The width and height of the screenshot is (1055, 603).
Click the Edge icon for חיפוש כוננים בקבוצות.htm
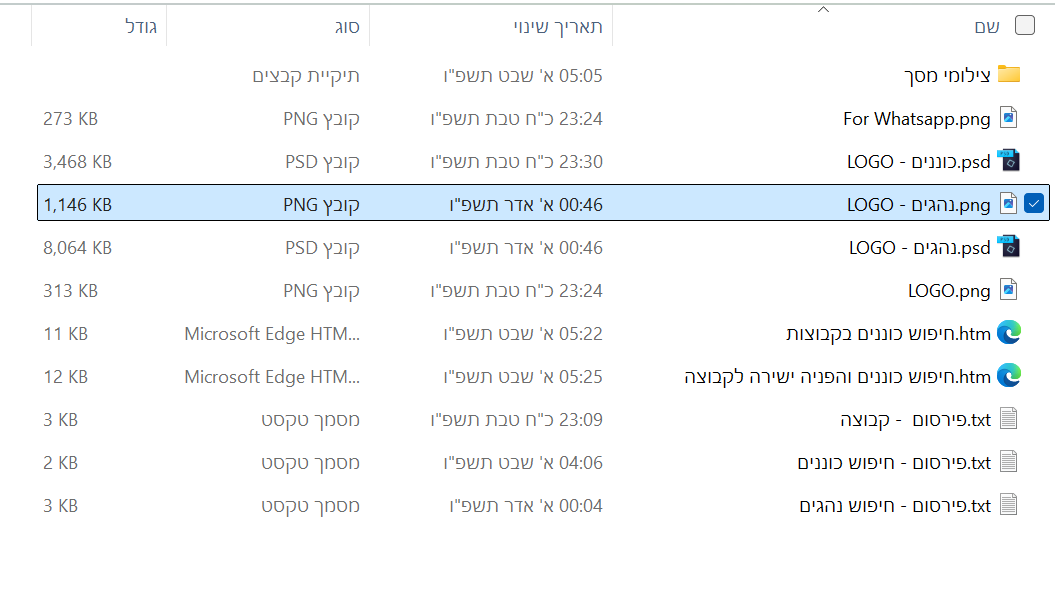click(x=1008, y=332)
